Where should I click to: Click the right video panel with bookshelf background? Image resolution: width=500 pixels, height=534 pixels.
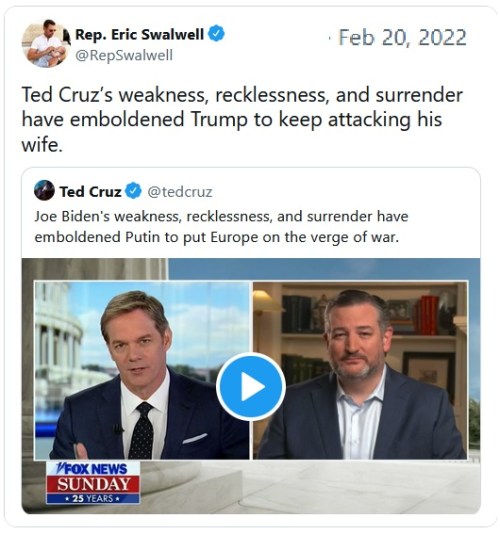pos(360,370)
